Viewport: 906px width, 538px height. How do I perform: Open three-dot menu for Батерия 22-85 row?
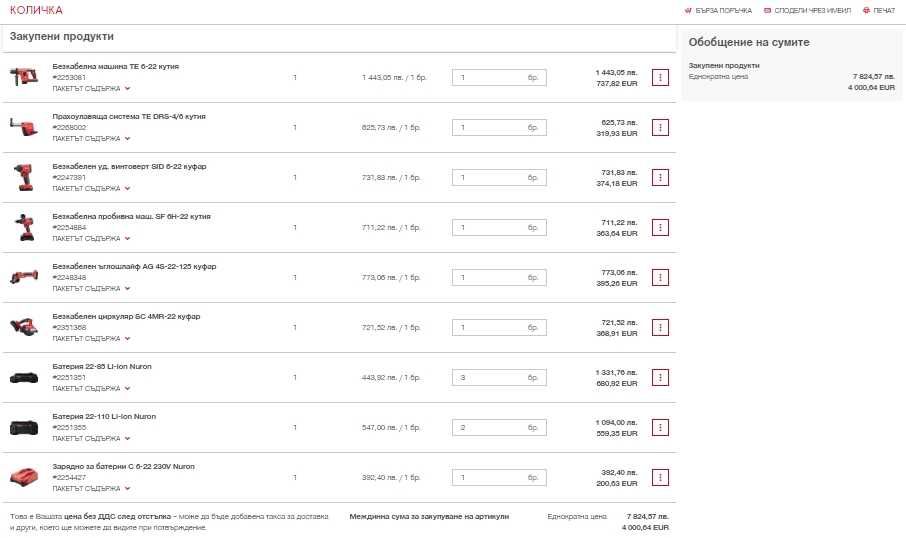pyautogui.click(x=660, y=377)
